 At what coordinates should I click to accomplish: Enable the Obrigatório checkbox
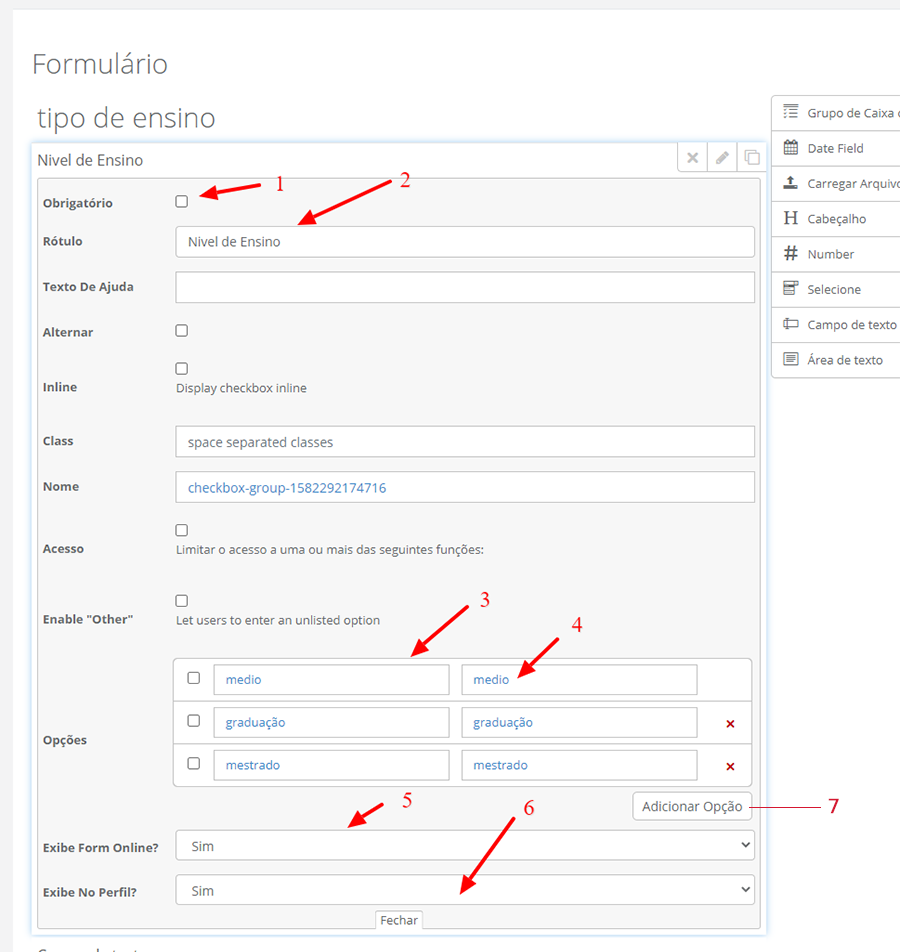point(182,202)
